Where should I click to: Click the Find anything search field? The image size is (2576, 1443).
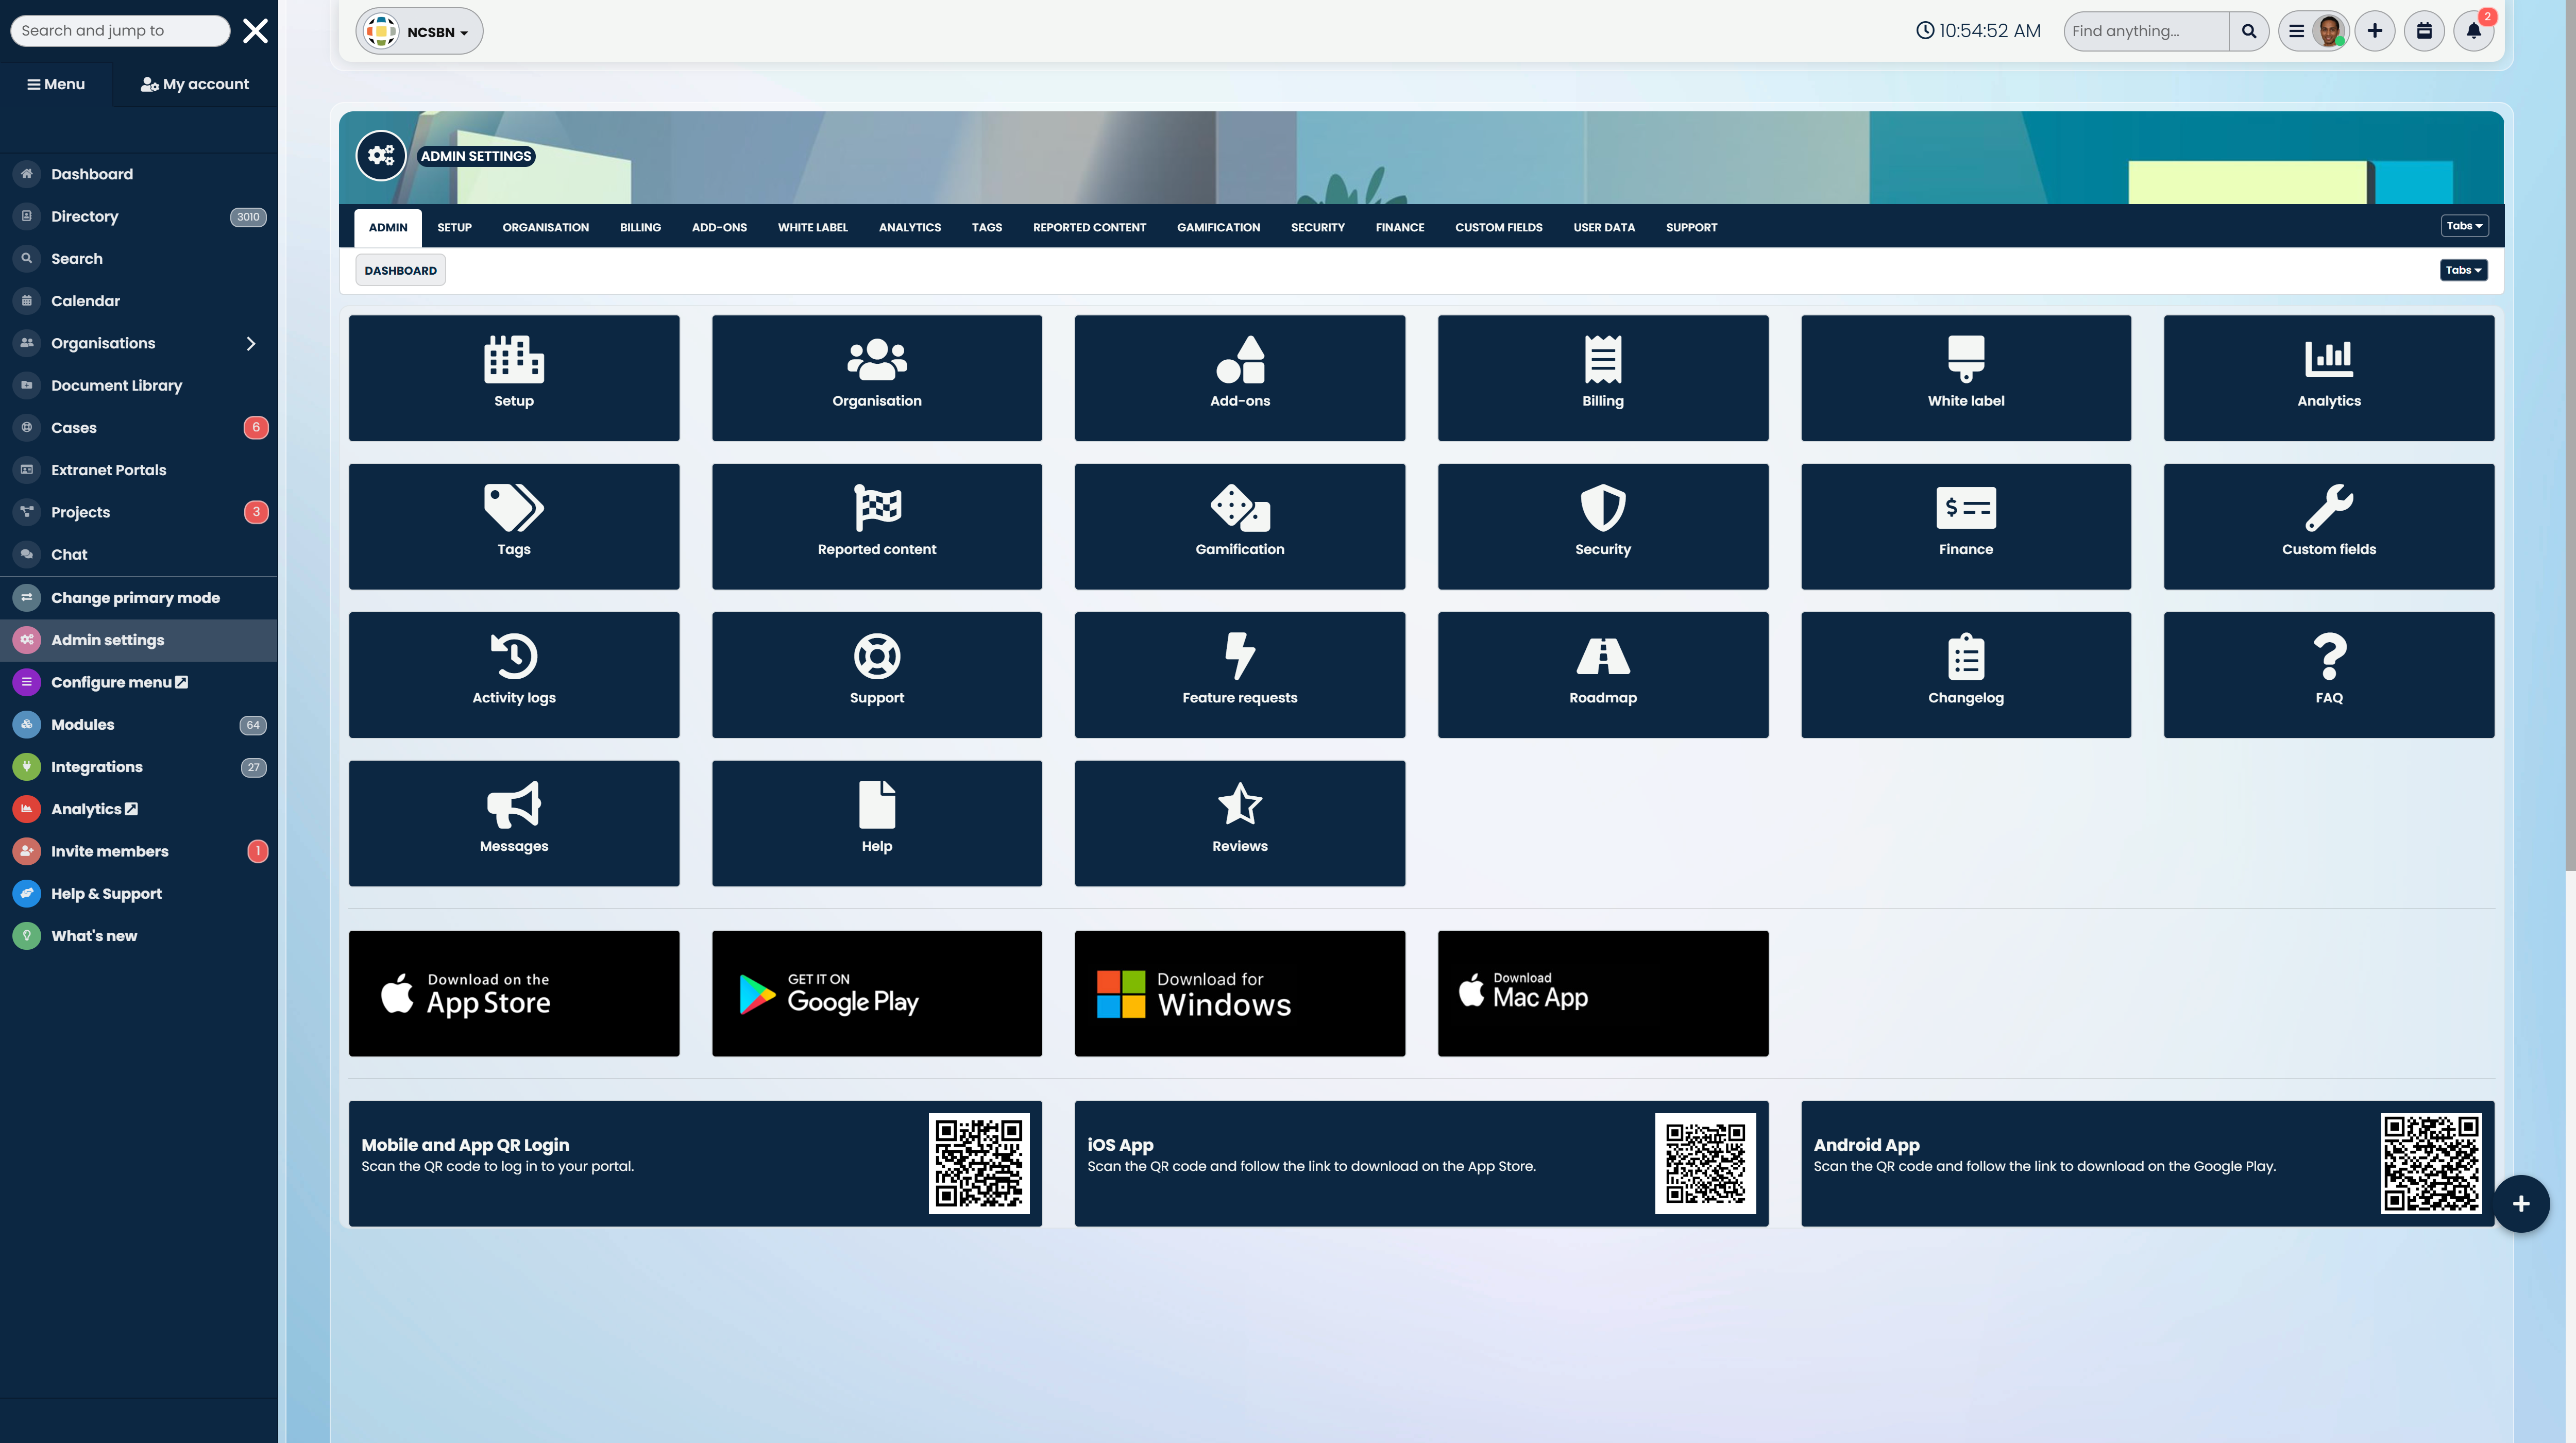(2146, 31)
